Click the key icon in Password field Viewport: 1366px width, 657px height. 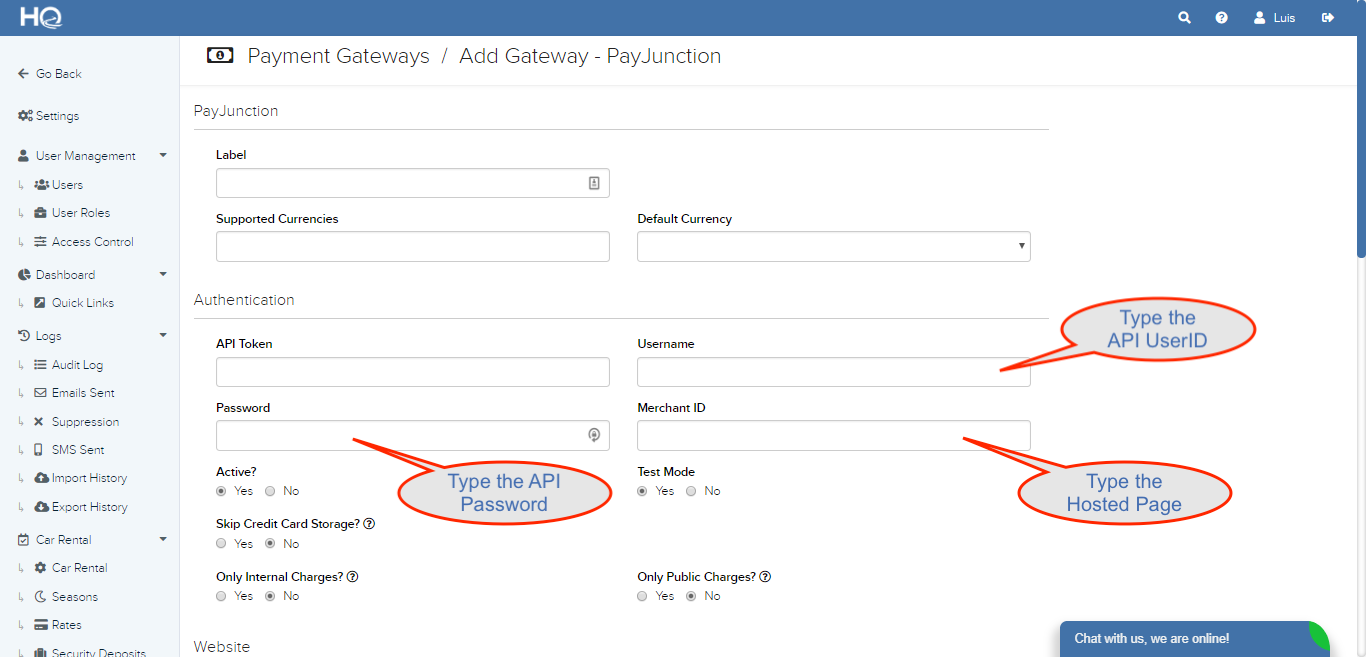(593, 435)
